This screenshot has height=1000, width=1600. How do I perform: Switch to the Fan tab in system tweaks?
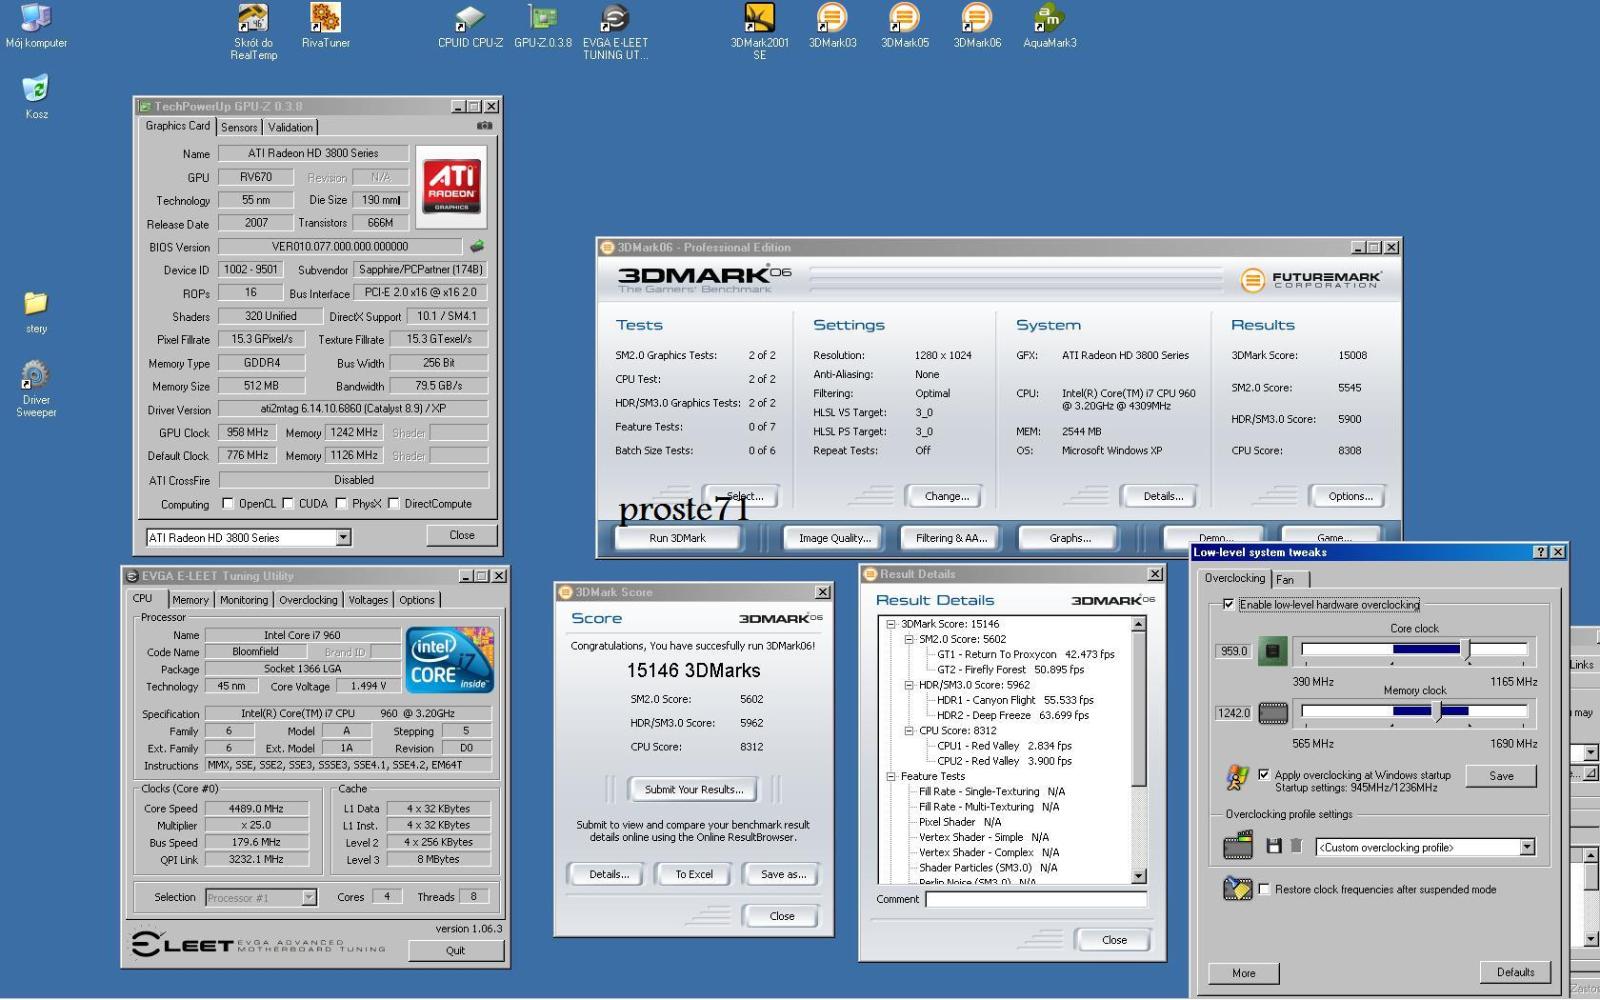(x=1286, y=580)
